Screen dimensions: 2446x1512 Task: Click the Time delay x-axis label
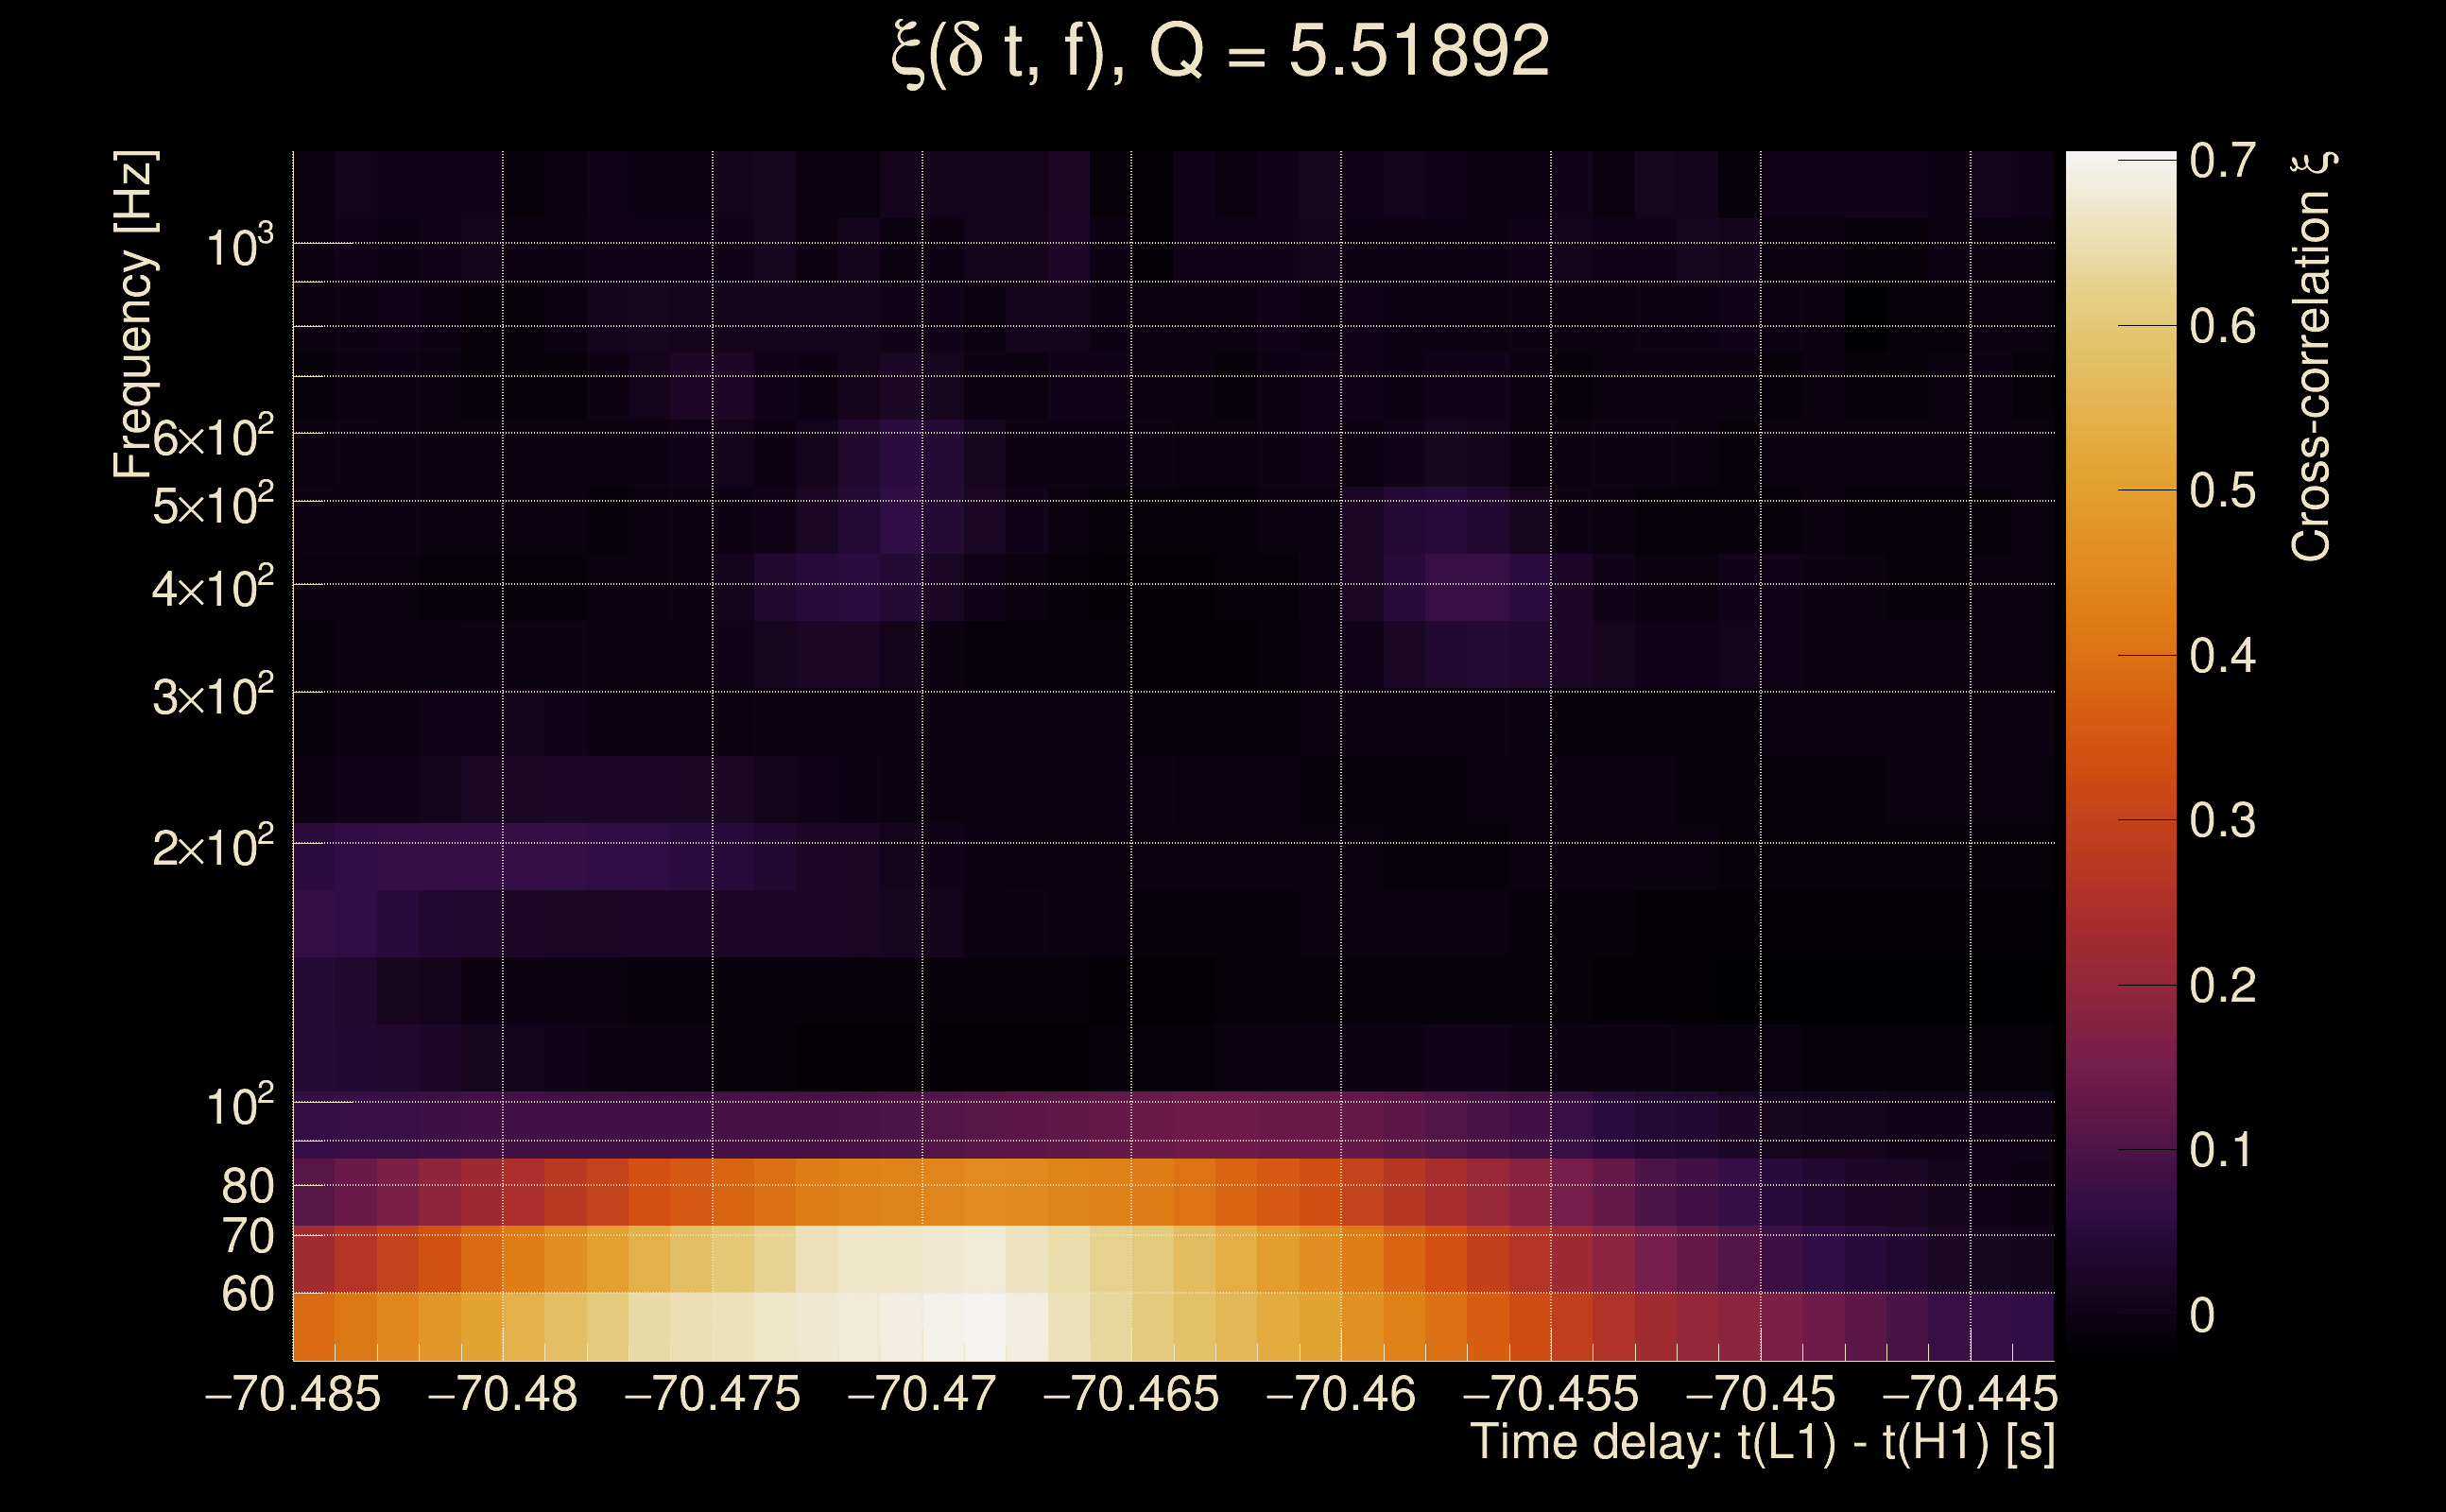coord(1762,1443)
